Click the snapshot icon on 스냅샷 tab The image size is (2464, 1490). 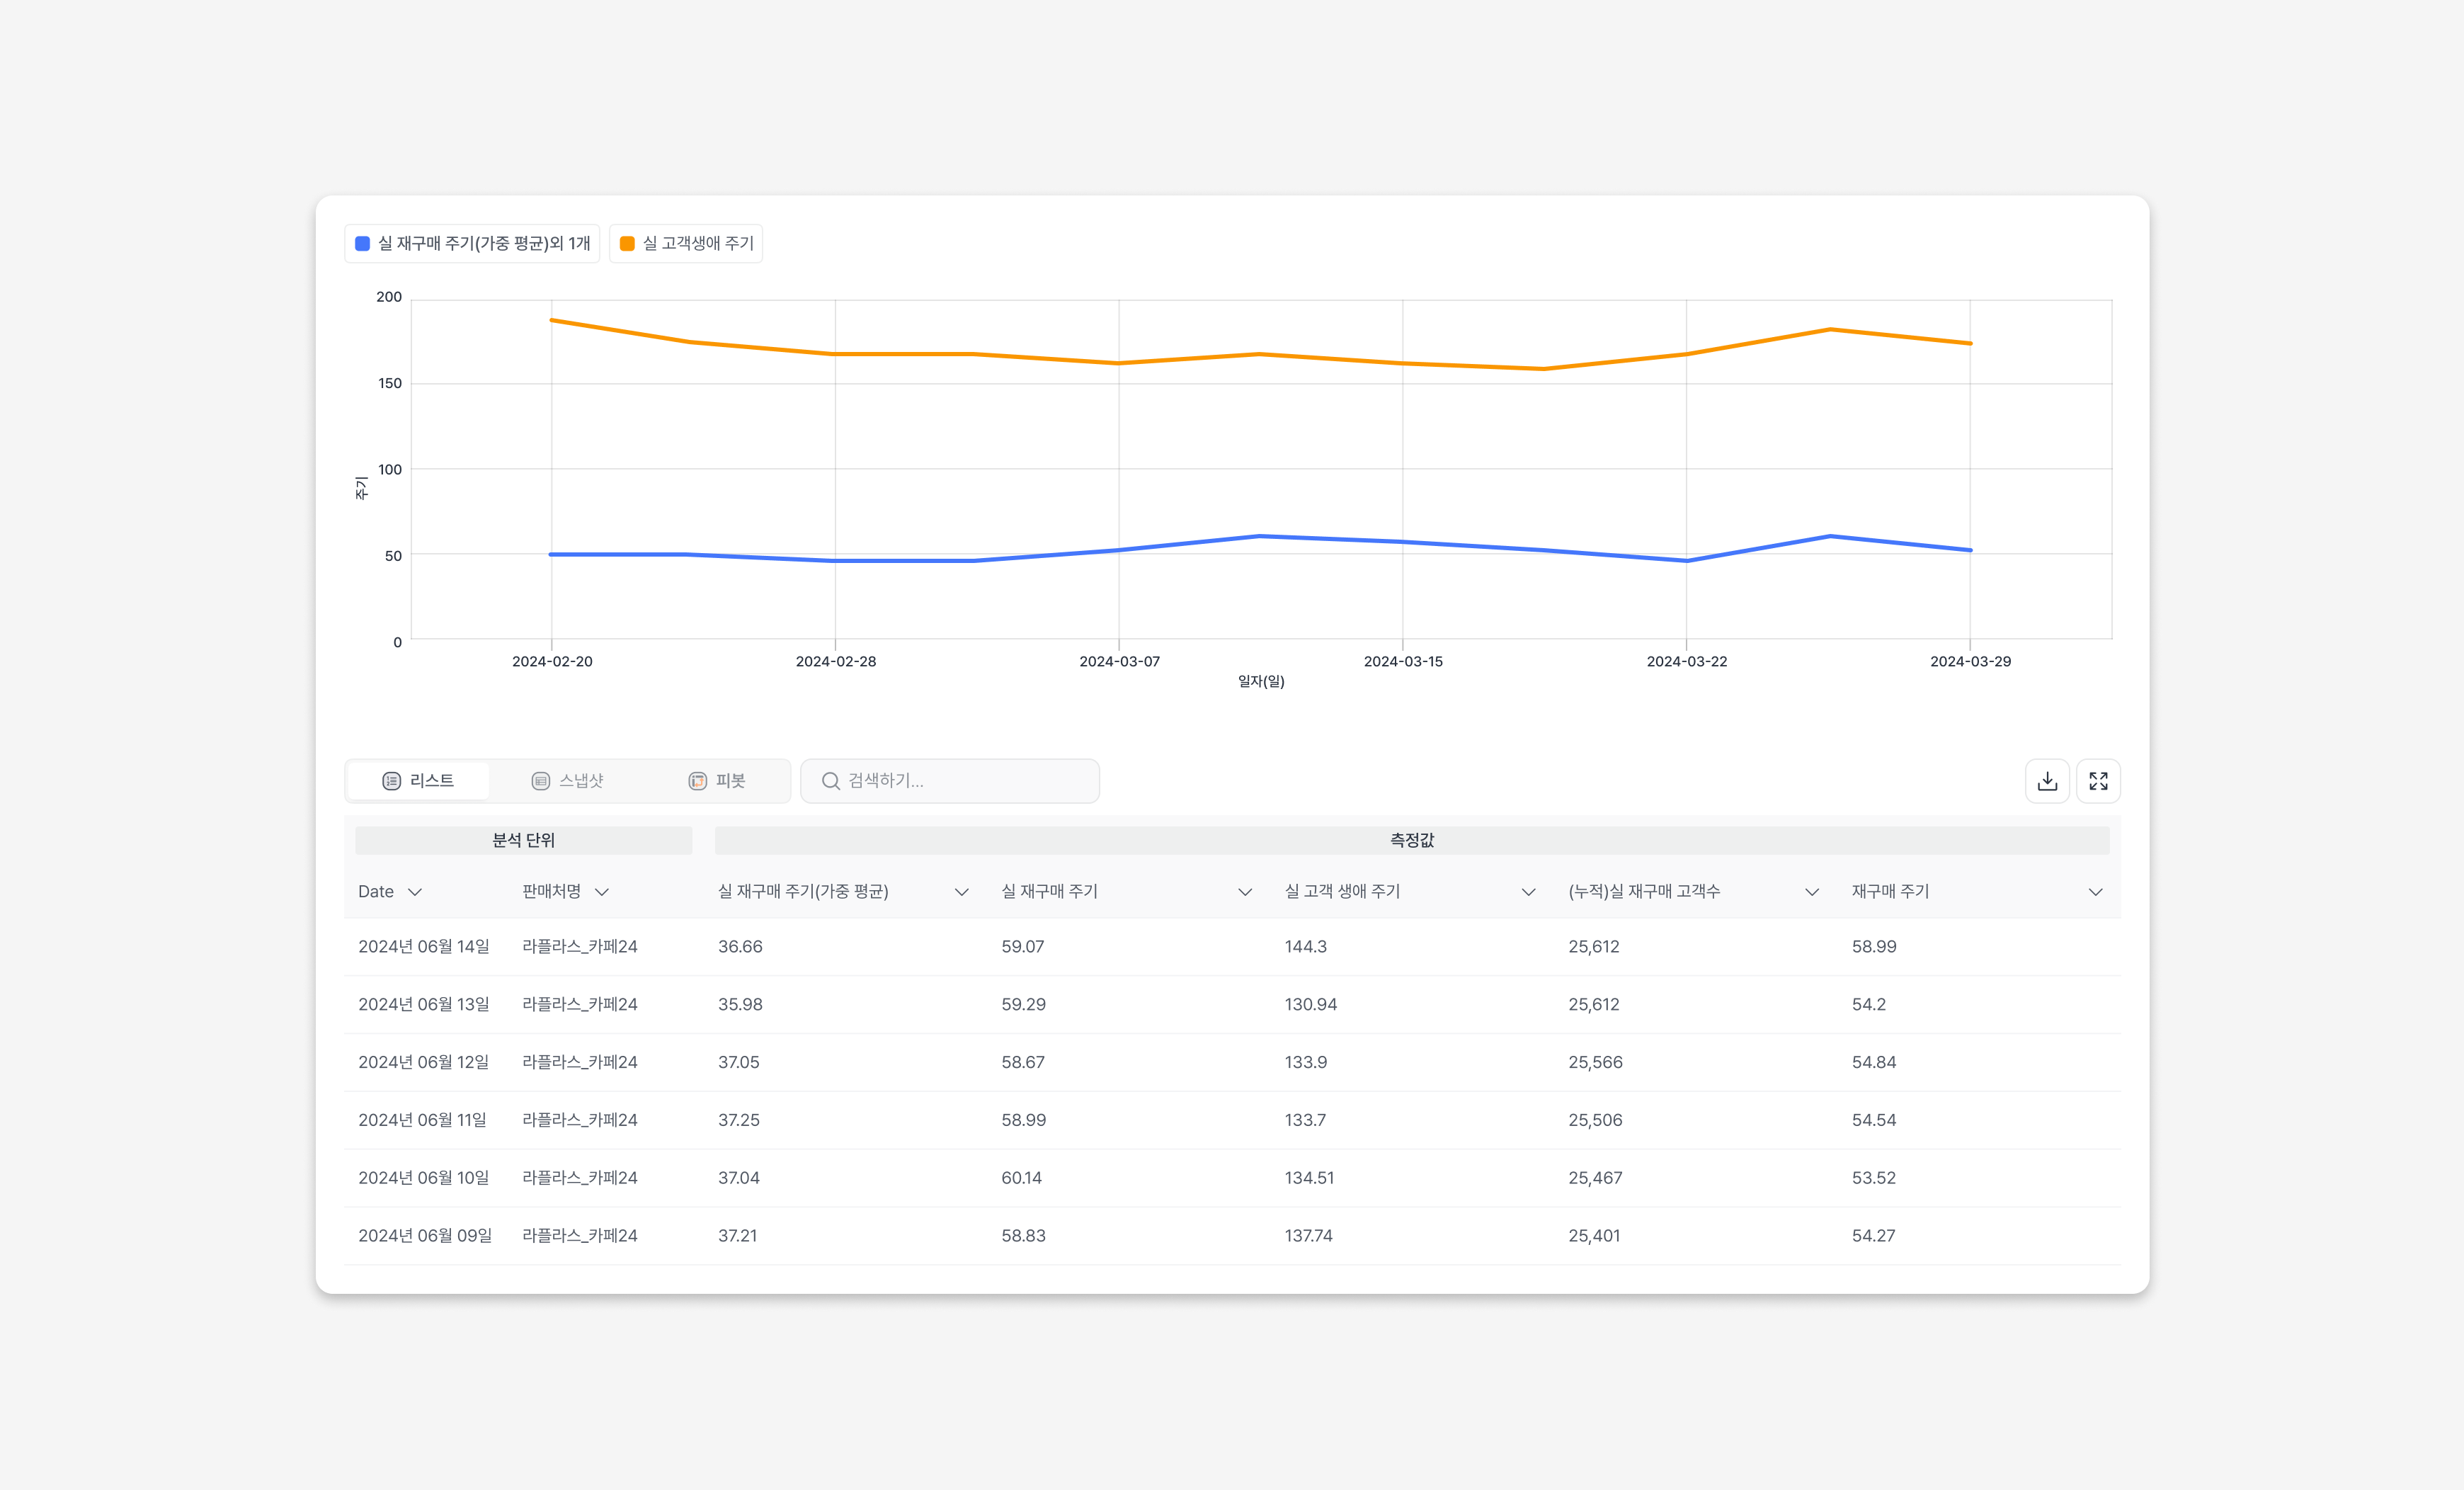[x=540, y=781]
